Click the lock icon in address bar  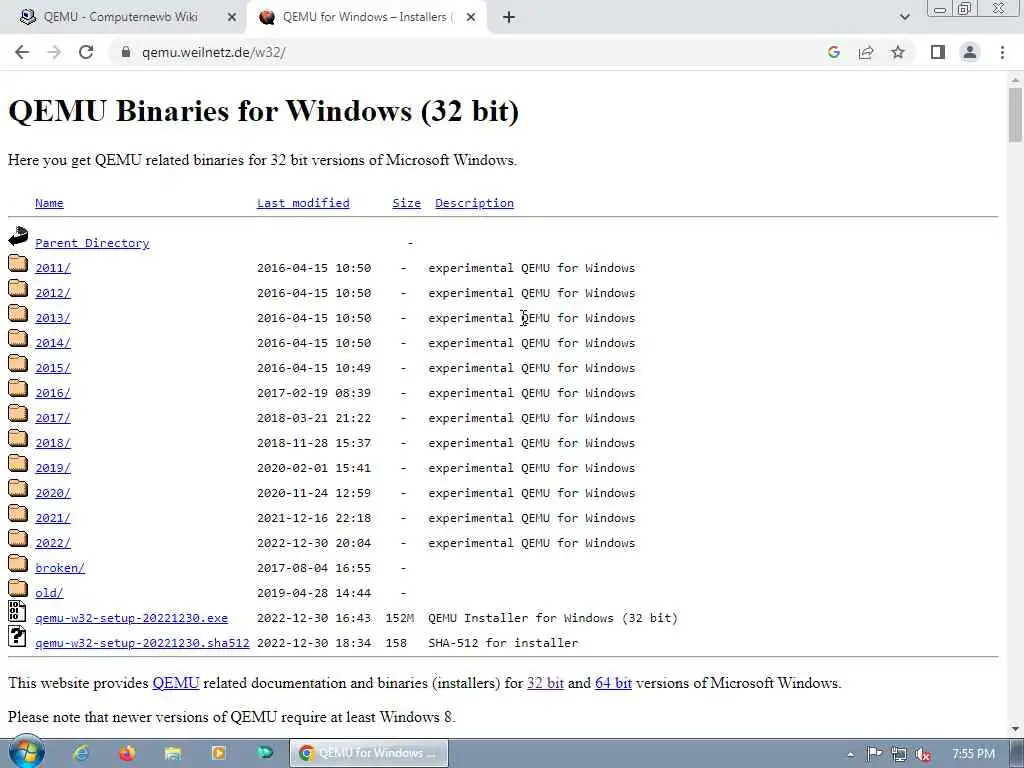pyautogui.click(x=125, y=52)
